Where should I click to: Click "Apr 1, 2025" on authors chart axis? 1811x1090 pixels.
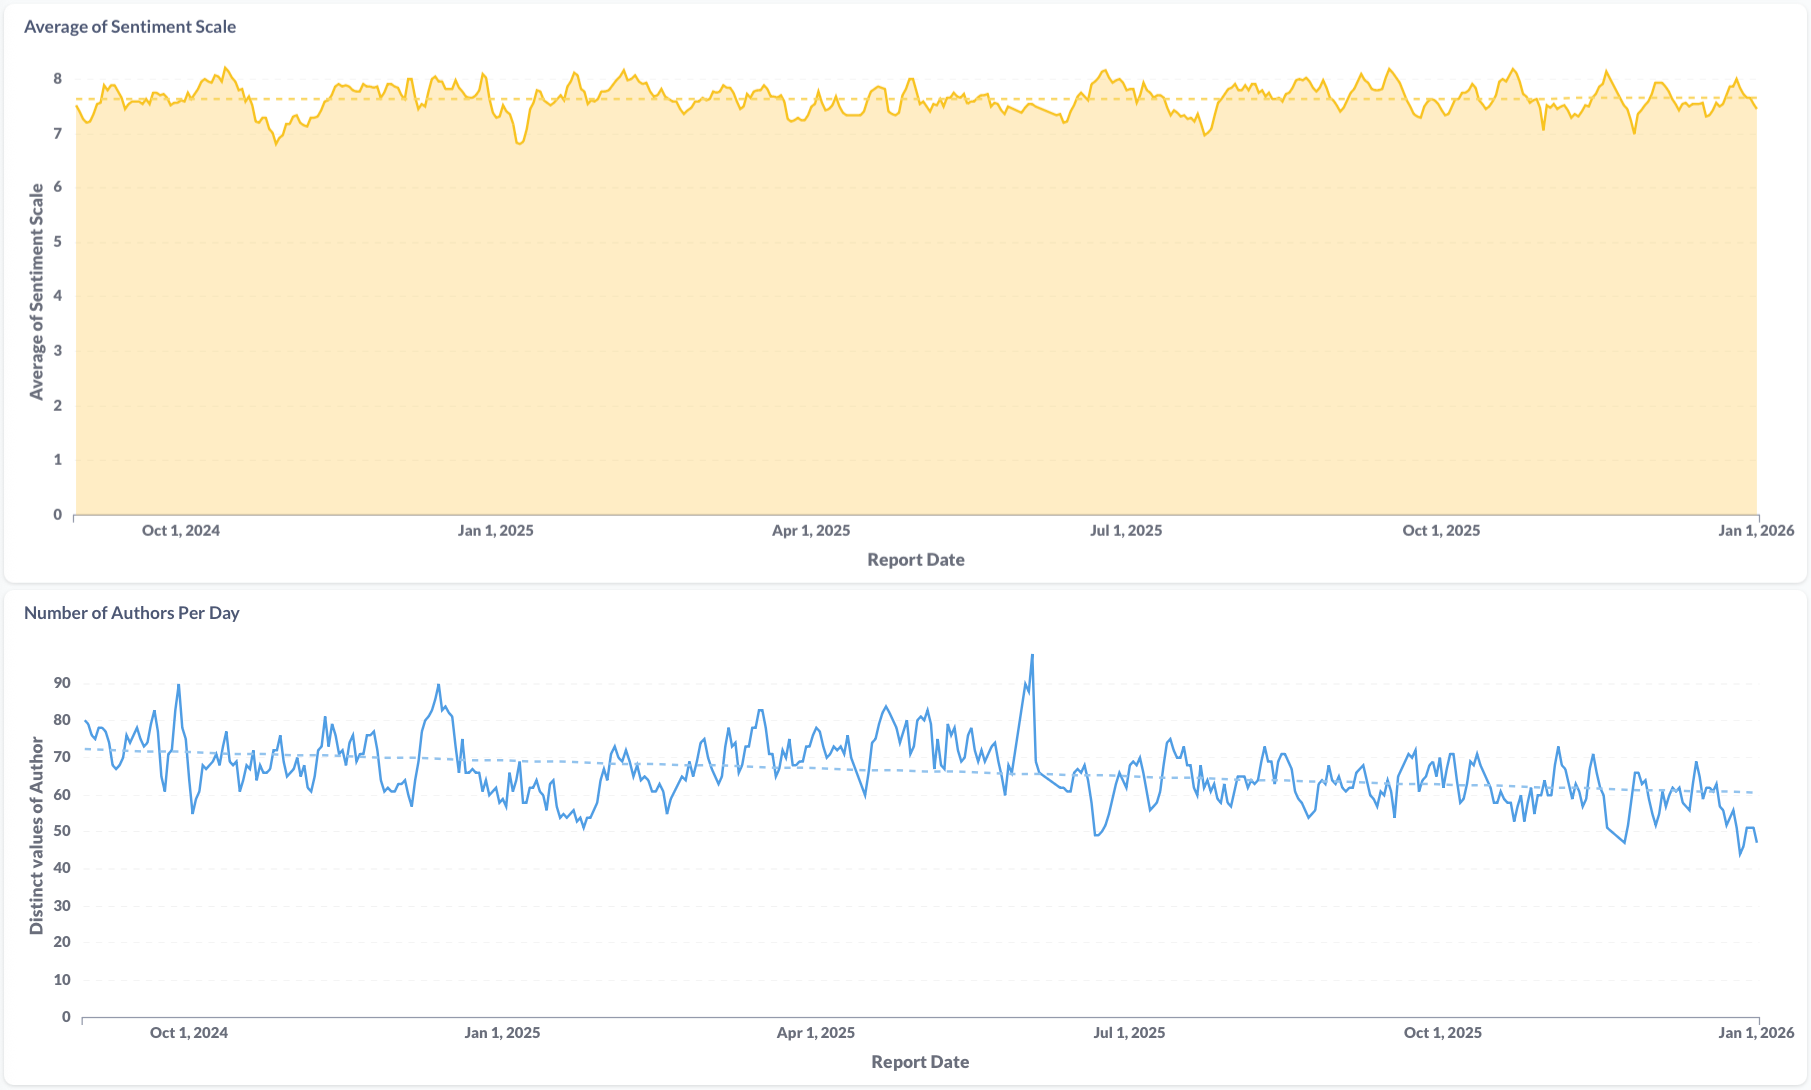816,1033
